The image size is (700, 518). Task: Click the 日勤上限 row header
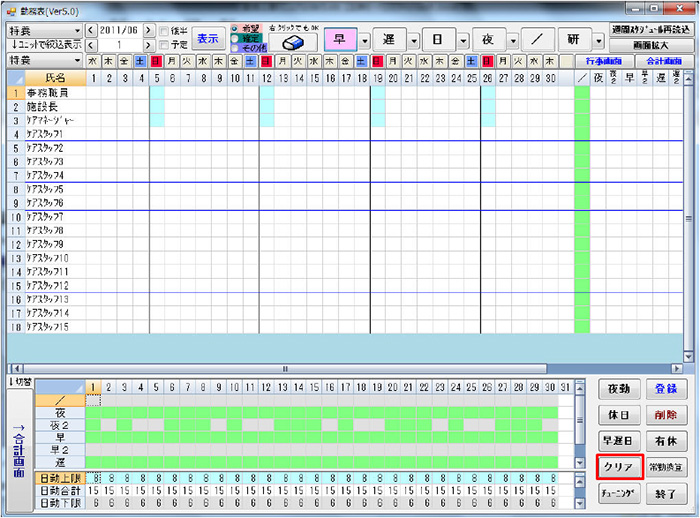[60, 479]
